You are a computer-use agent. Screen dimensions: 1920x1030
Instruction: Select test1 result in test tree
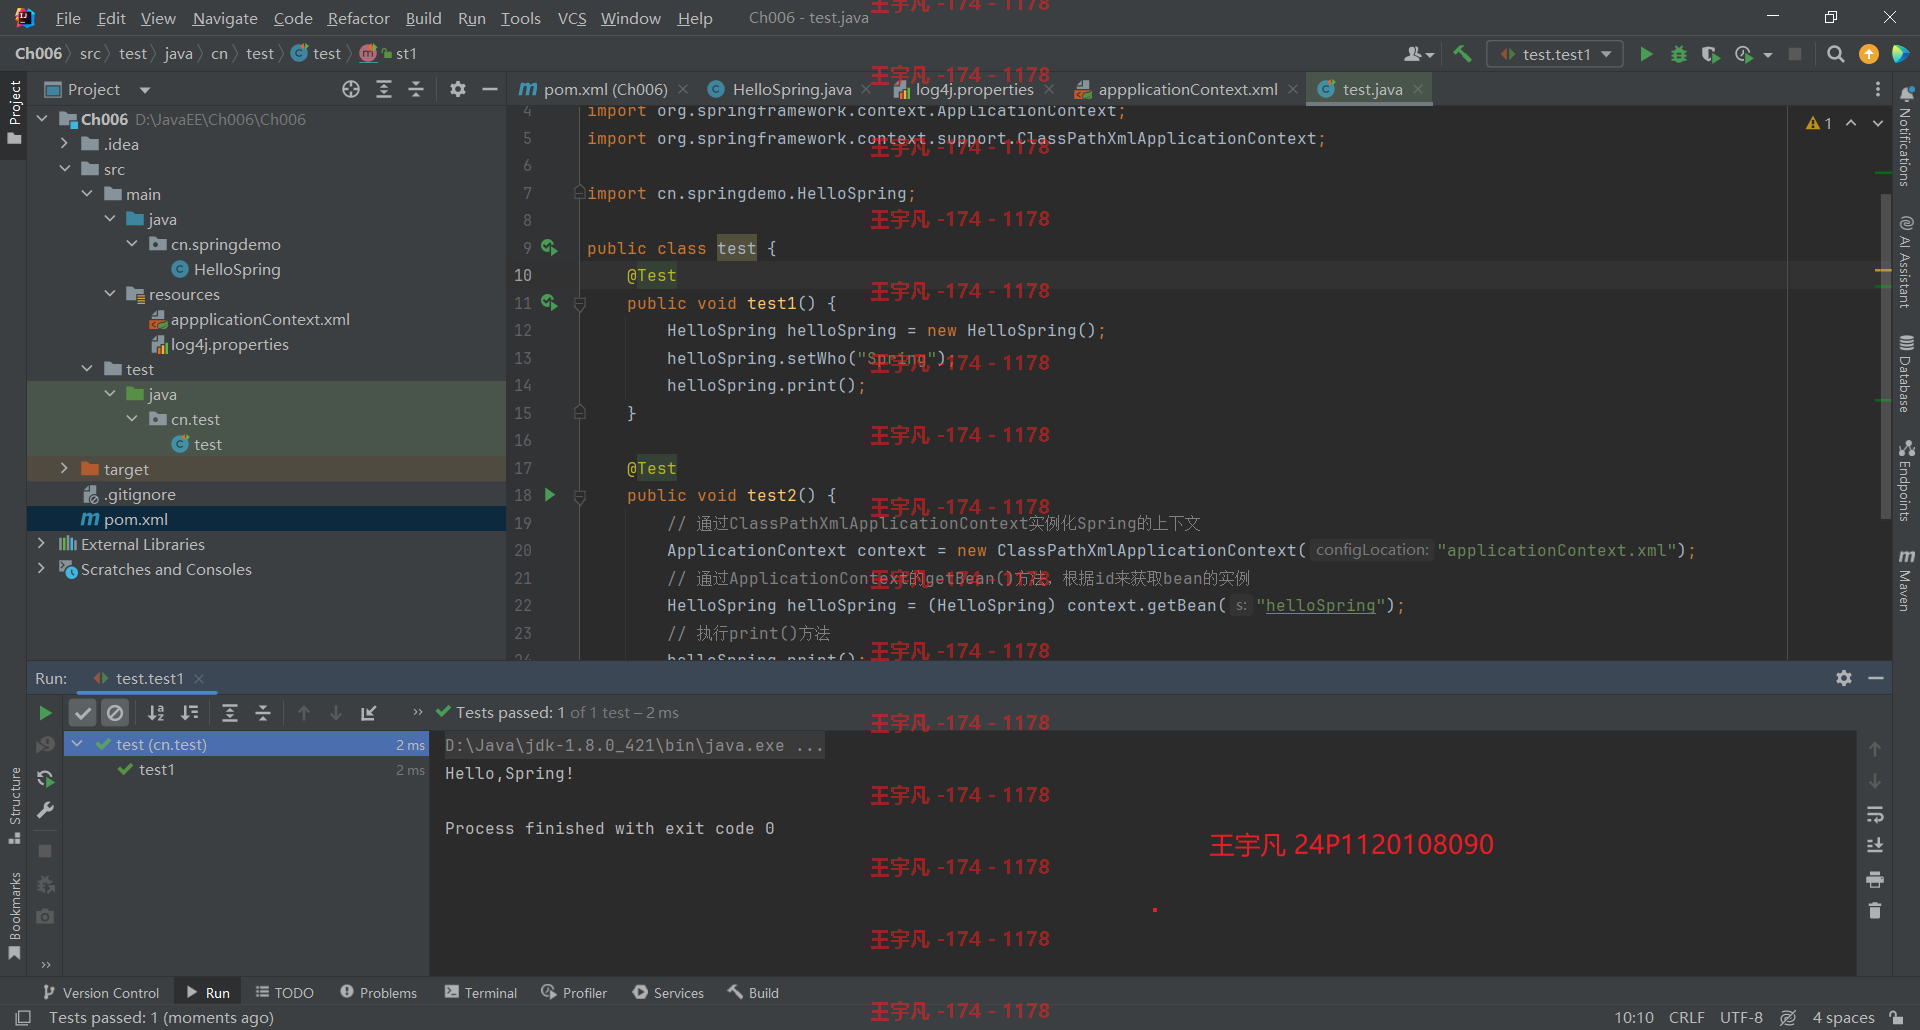(x=247, y=770)
